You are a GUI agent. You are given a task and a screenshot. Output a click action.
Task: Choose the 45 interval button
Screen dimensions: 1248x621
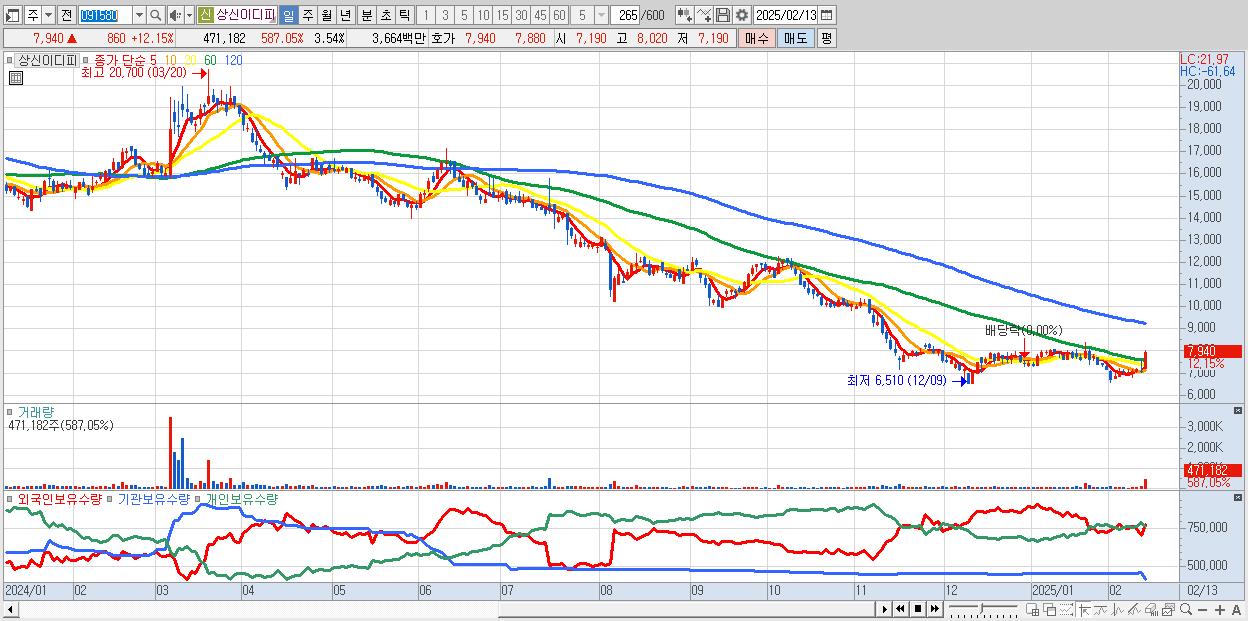coord(540,15)
